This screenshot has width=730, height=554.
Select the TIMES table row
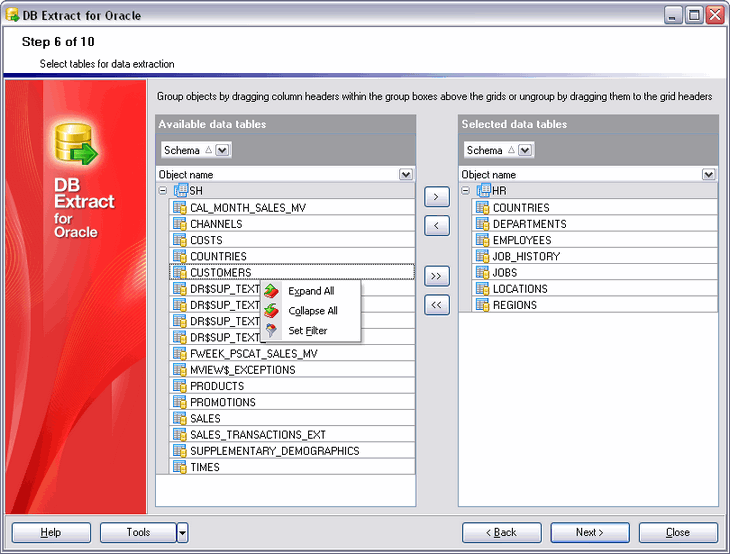[x=292, y=466]
